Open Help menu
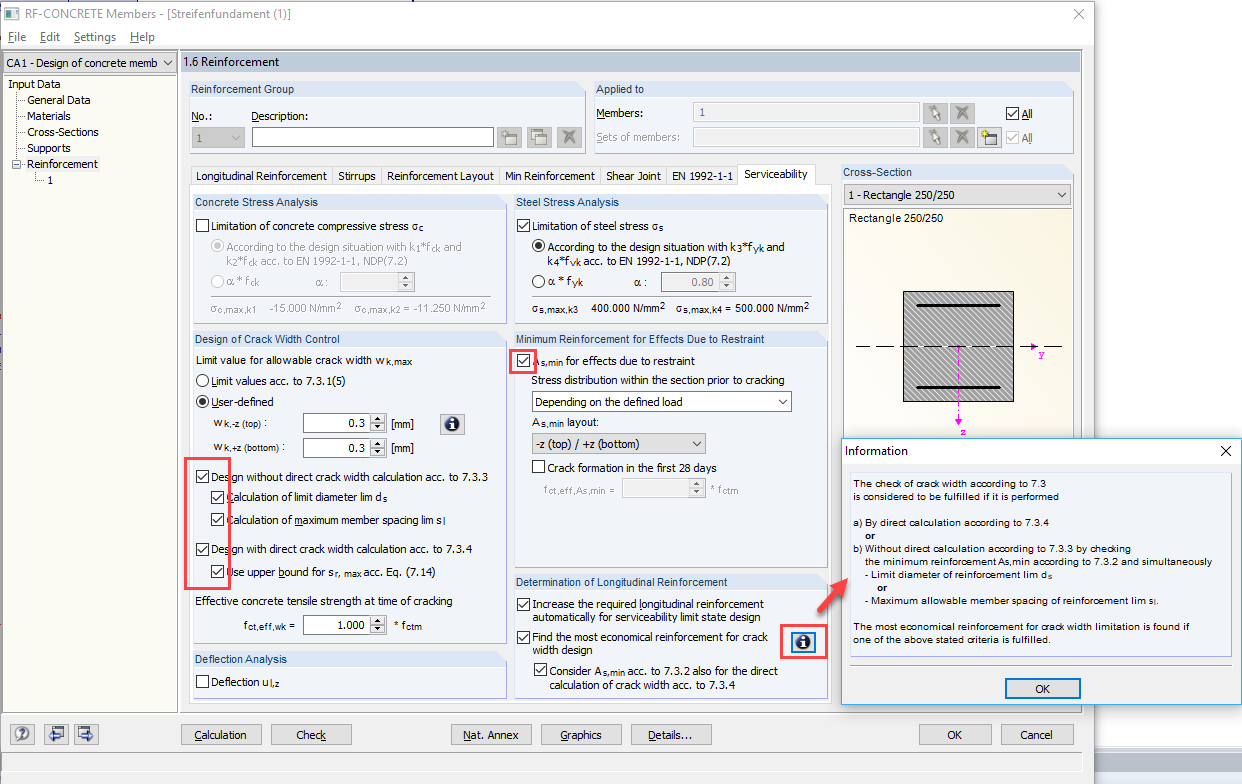 (142, 37)
